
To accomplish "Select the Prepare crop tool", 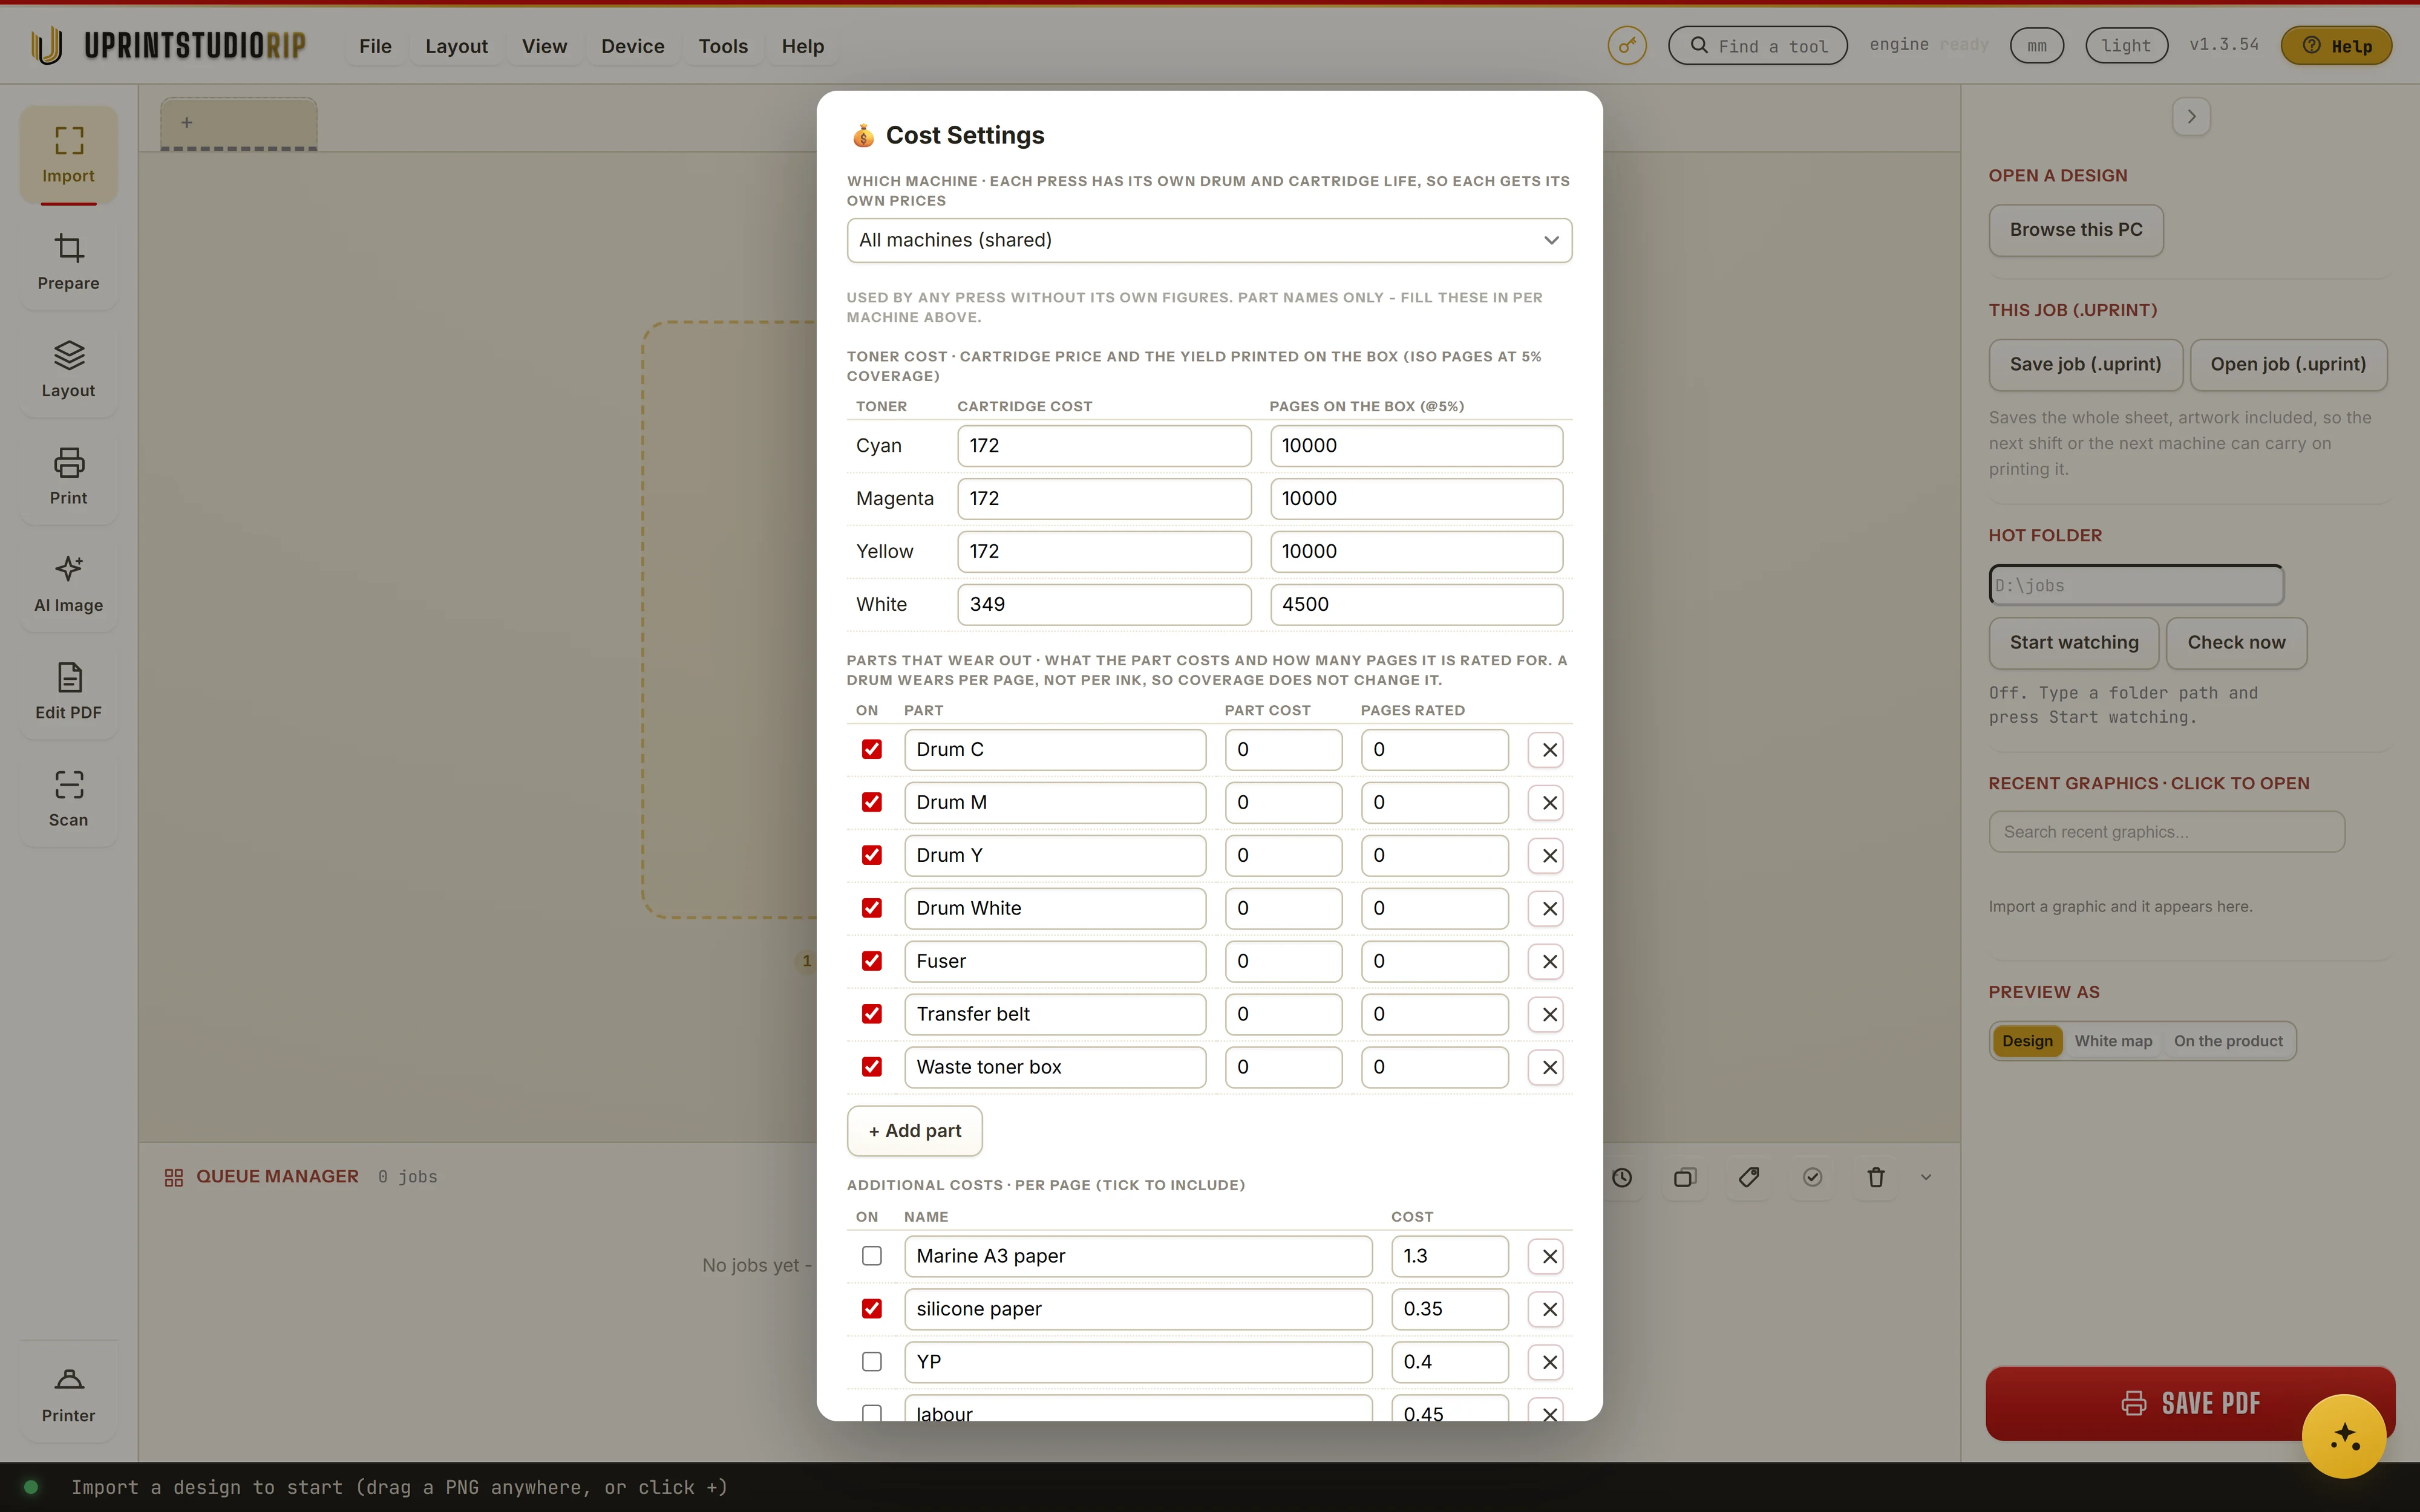I will tap(68, 262).
